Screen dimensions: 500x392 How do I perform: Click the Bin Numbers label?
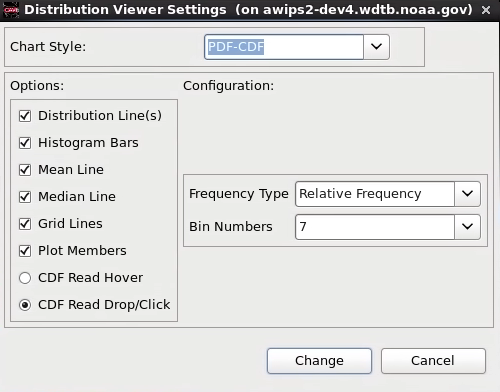pyautogui.click(x=231, y=227)
